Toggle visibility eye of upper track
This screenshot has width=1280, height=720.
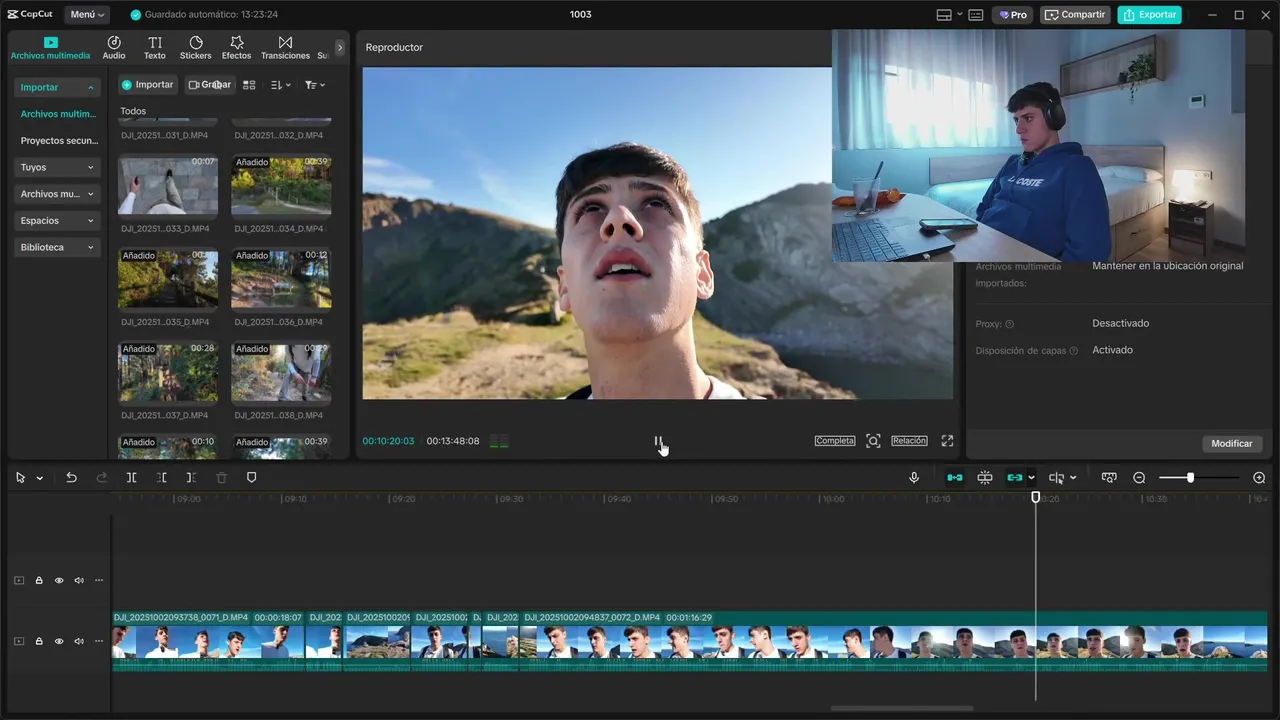click(x=59, y=580)
